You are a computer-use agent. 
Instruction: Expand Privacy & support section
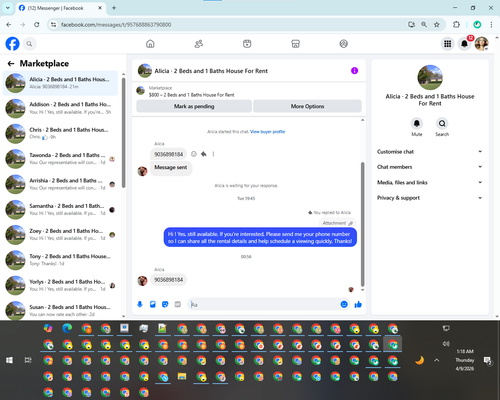(x=430, y=198)
